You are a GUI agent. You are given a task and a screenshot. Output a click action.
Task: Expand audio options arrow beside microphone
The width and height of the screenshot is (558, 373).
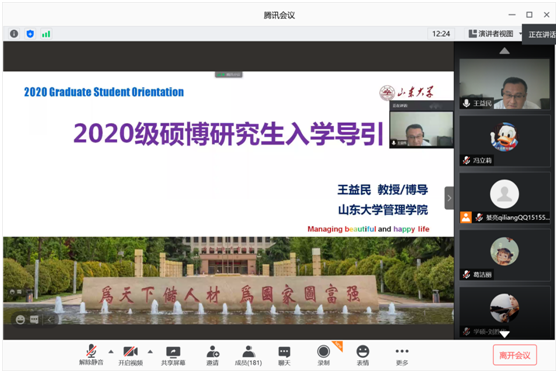(x=111, y=352)
